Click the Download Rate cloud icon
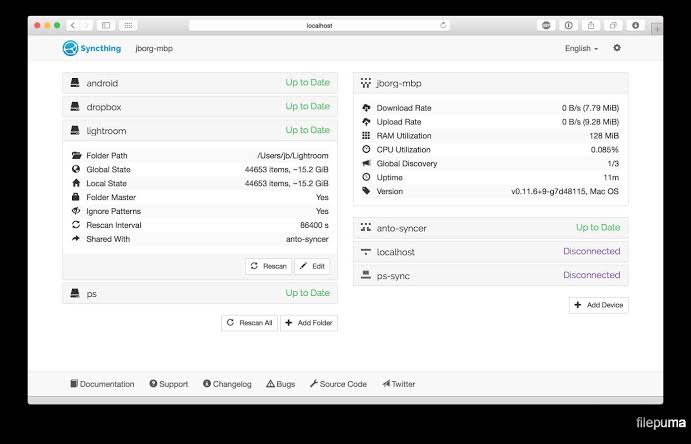 (366, 107)
